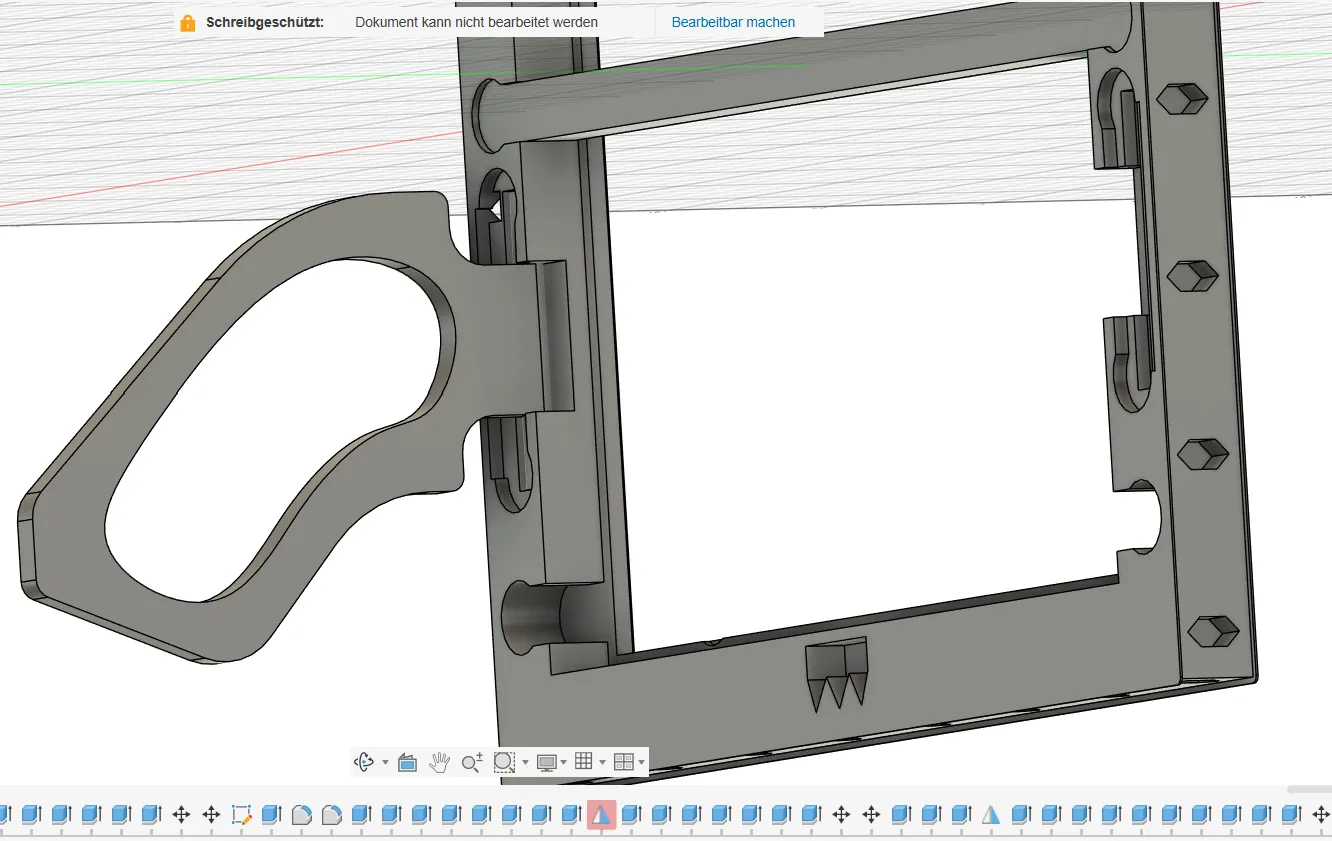The image size is (1332, 841).
Task: Select the Pan hand tool
Action: tap(439, 762)
